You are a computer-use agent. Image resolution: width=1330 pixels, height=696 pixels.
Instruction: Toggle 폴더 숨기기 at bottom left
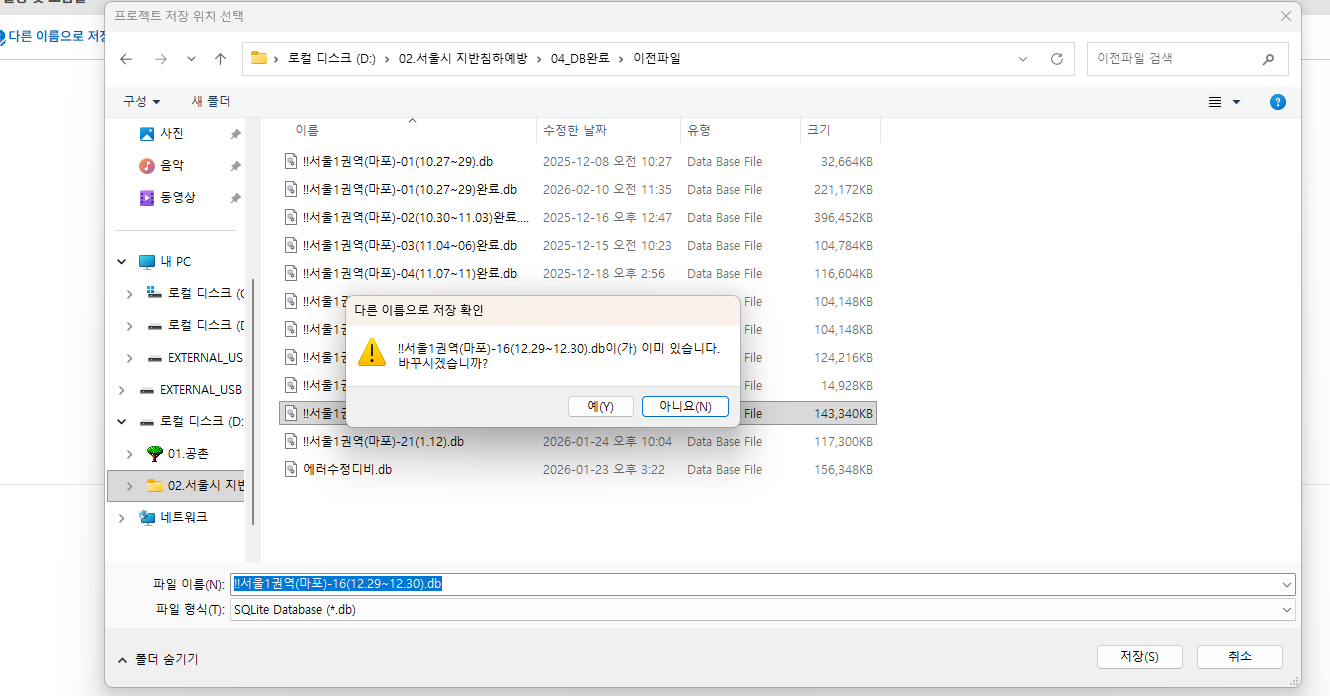point(158,659)
